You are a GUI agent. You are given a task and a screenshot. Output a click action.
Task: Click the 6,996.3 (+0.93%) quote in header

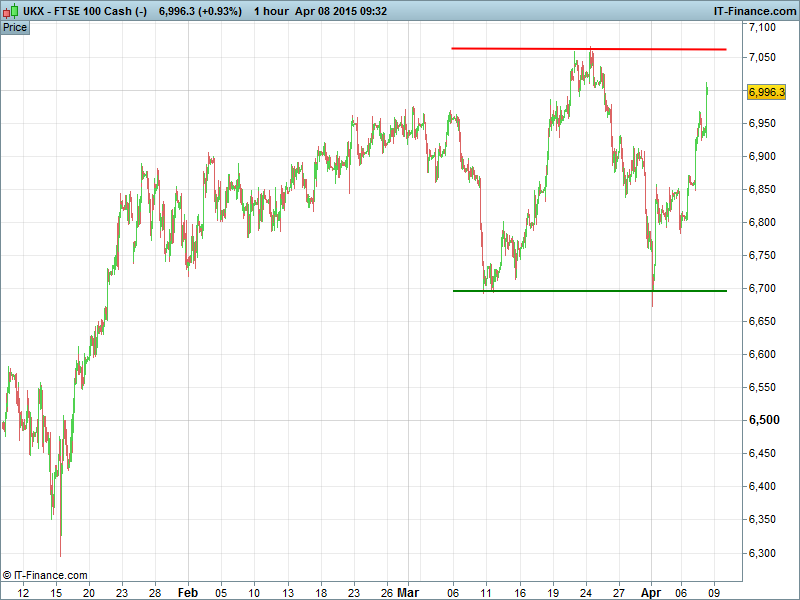[x=200, y=10]
